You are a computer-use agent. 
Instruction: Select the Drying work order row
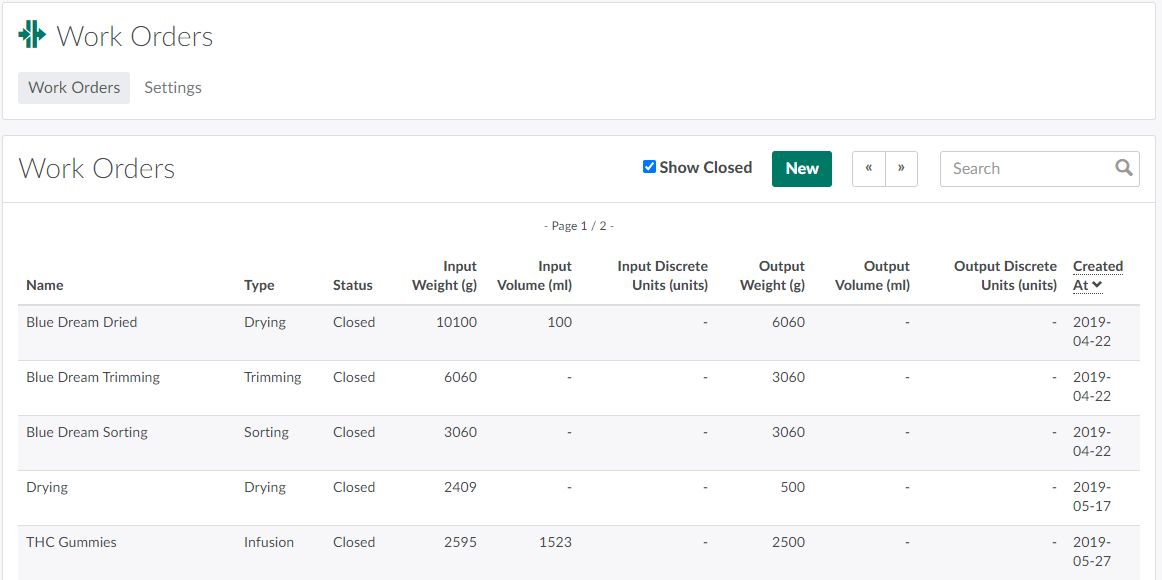click(x=47, y=488)
